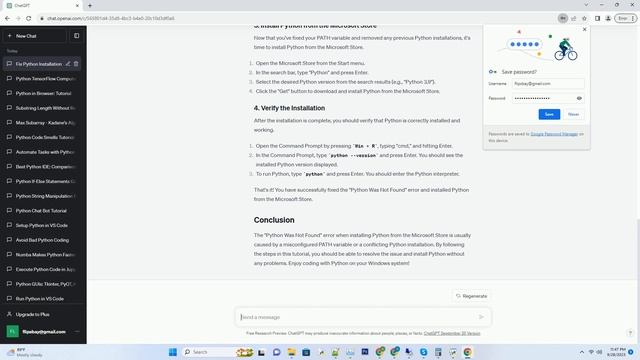Viewport: 640px width, 360px height.
Task: Show hidden system tray icons
Action: [x=582, y=352]
